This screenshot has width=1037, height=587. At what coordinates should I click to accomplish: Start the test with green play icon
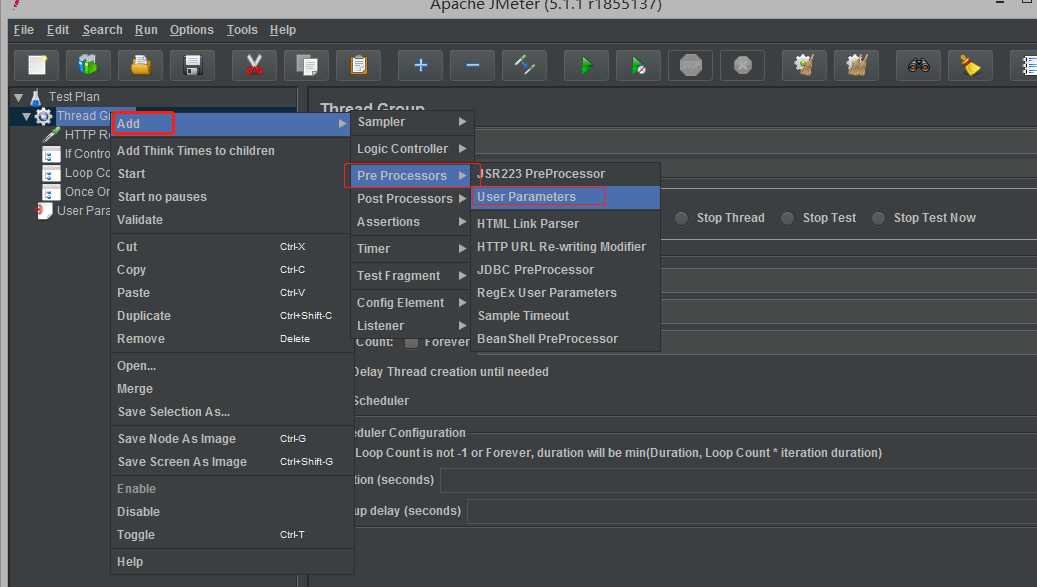point(586,65)
